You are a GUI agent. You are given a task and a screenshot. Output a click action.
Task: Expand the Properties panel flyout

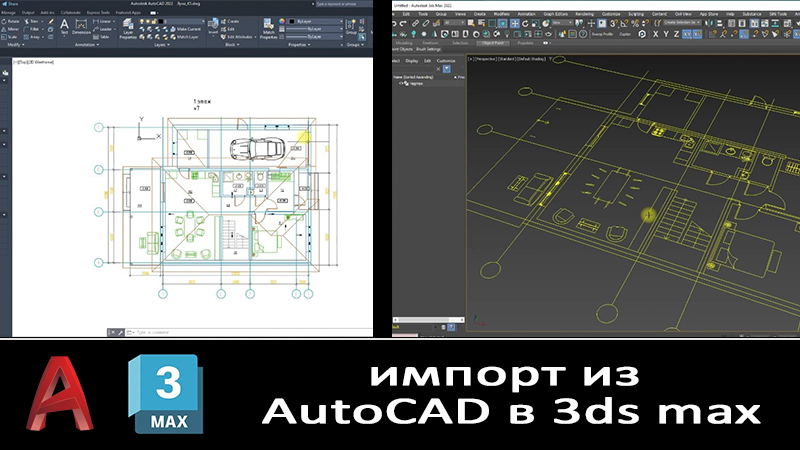tap(299, 44)
